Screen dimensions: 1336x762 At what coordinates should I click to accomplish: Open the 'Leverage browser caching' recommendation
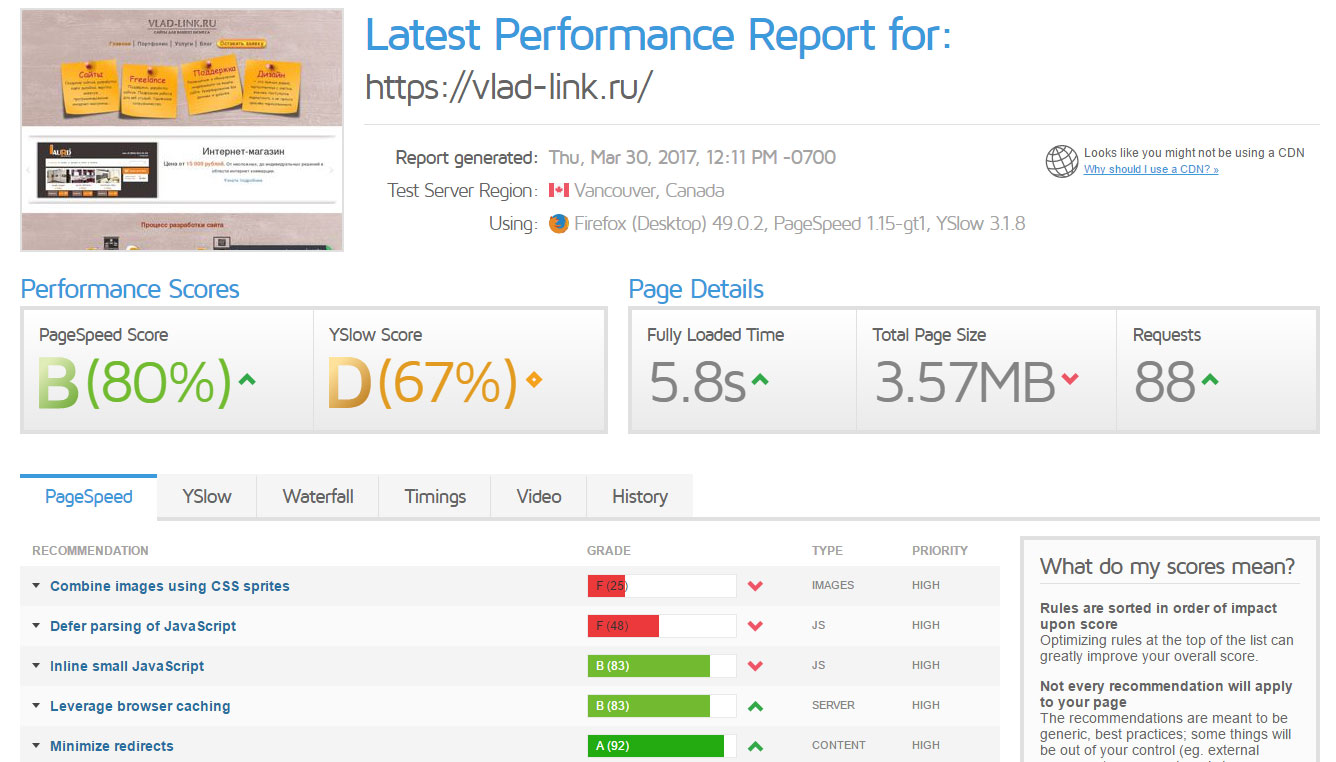pyautogui.click(x=140, y=706)
